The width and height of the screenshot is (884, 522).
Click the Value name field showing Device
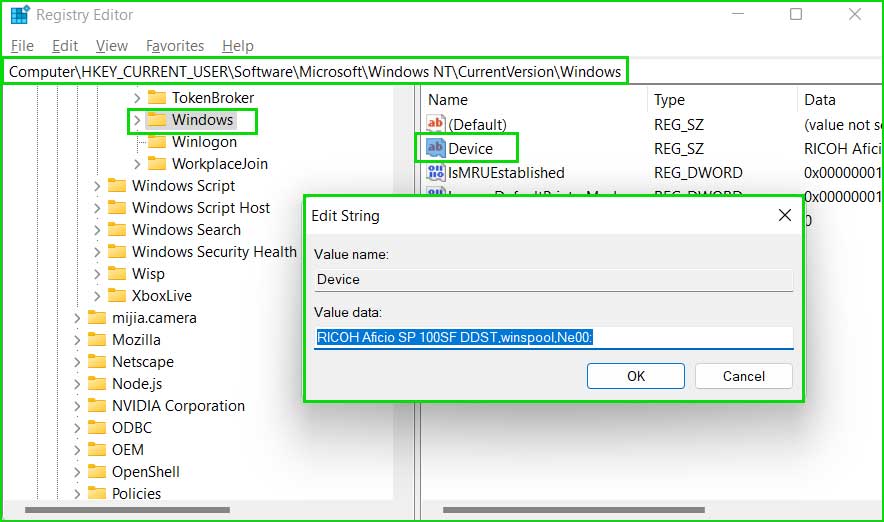(554, 280)
